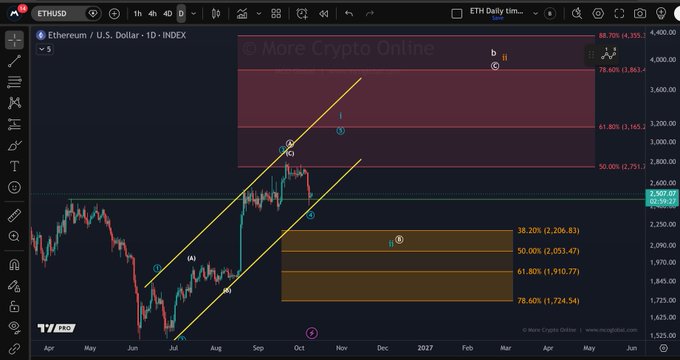
Task: Open the Fibonacci and Gann tools
Action: pyautogui.click(x=14, y=82)
